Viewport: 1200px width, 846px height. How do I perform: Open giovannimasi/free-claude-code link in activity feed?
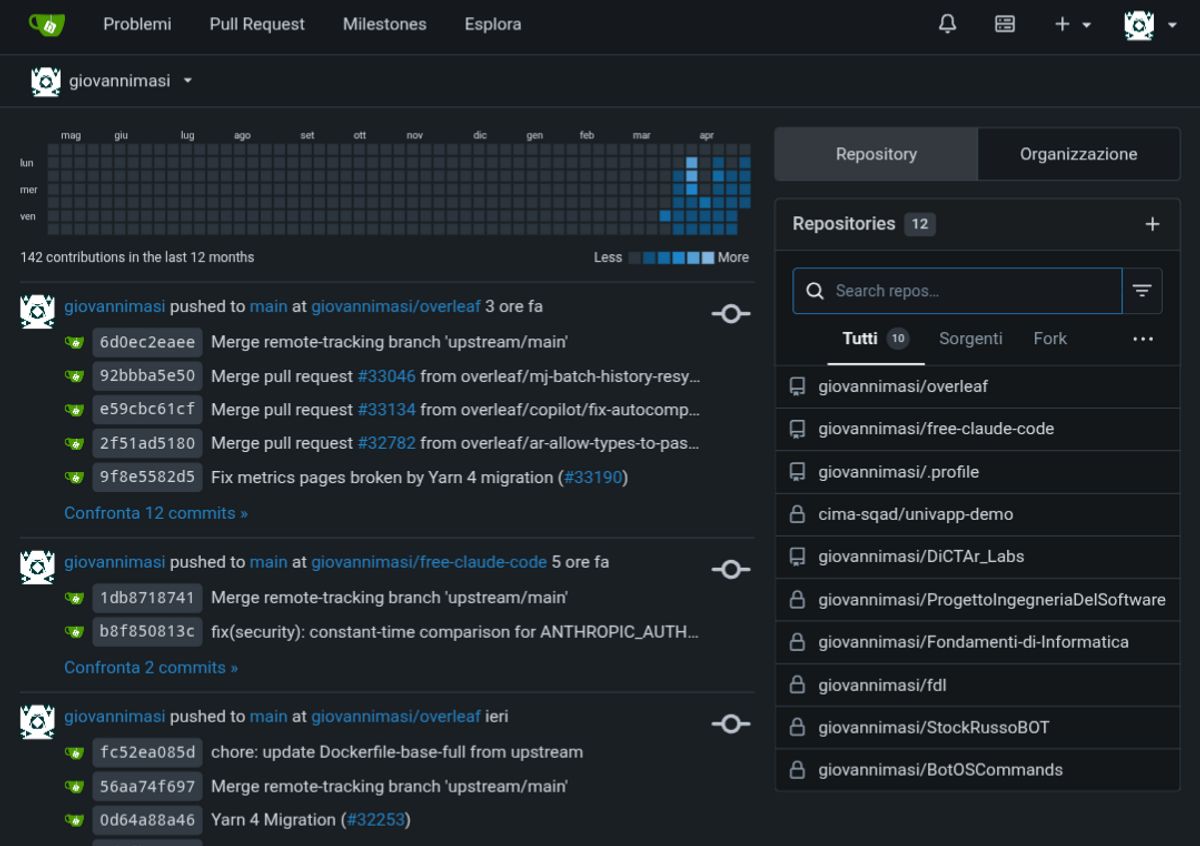(x=429, y=562)
